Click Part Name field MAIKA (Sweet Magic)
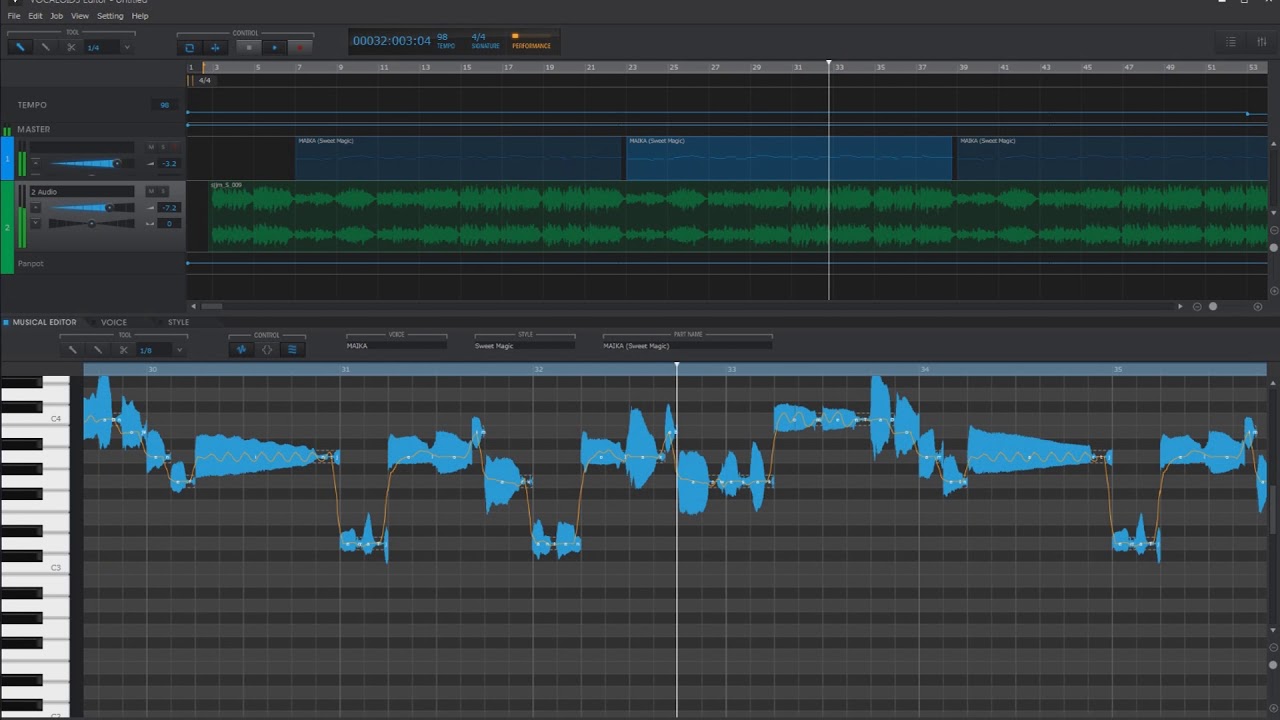 coord(687,346)
